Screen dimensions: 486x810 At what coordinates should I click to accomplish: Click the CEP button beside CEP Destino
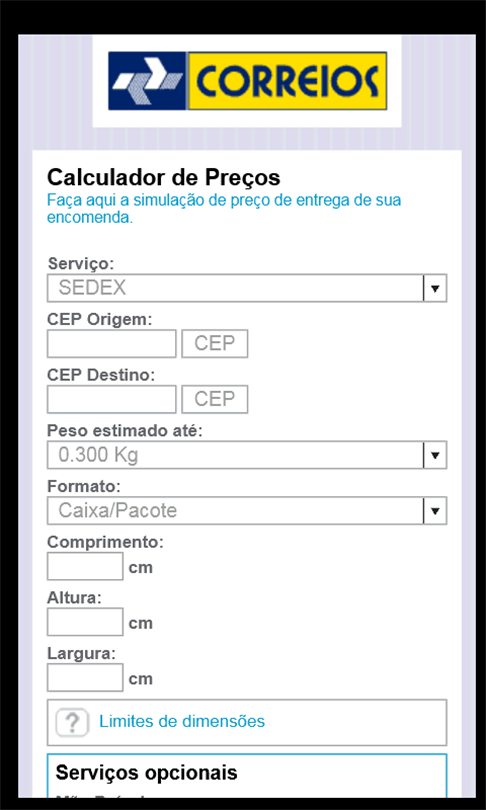[x=215, y=399]
